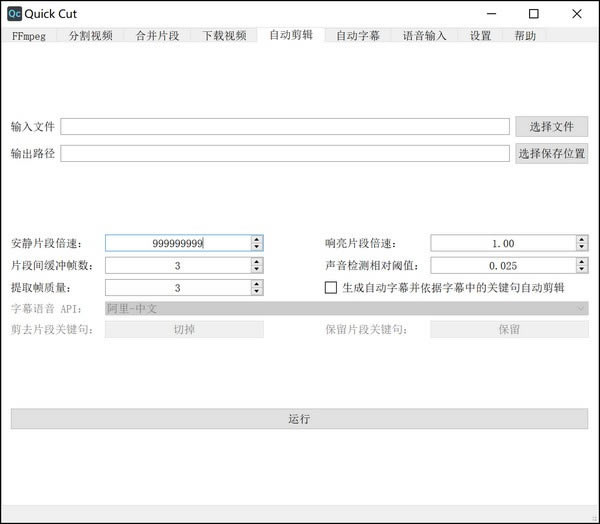Switch to the FFmpeg tab
Screen dimensions: 600x524
pyautogui.click(x=30, y=35)
